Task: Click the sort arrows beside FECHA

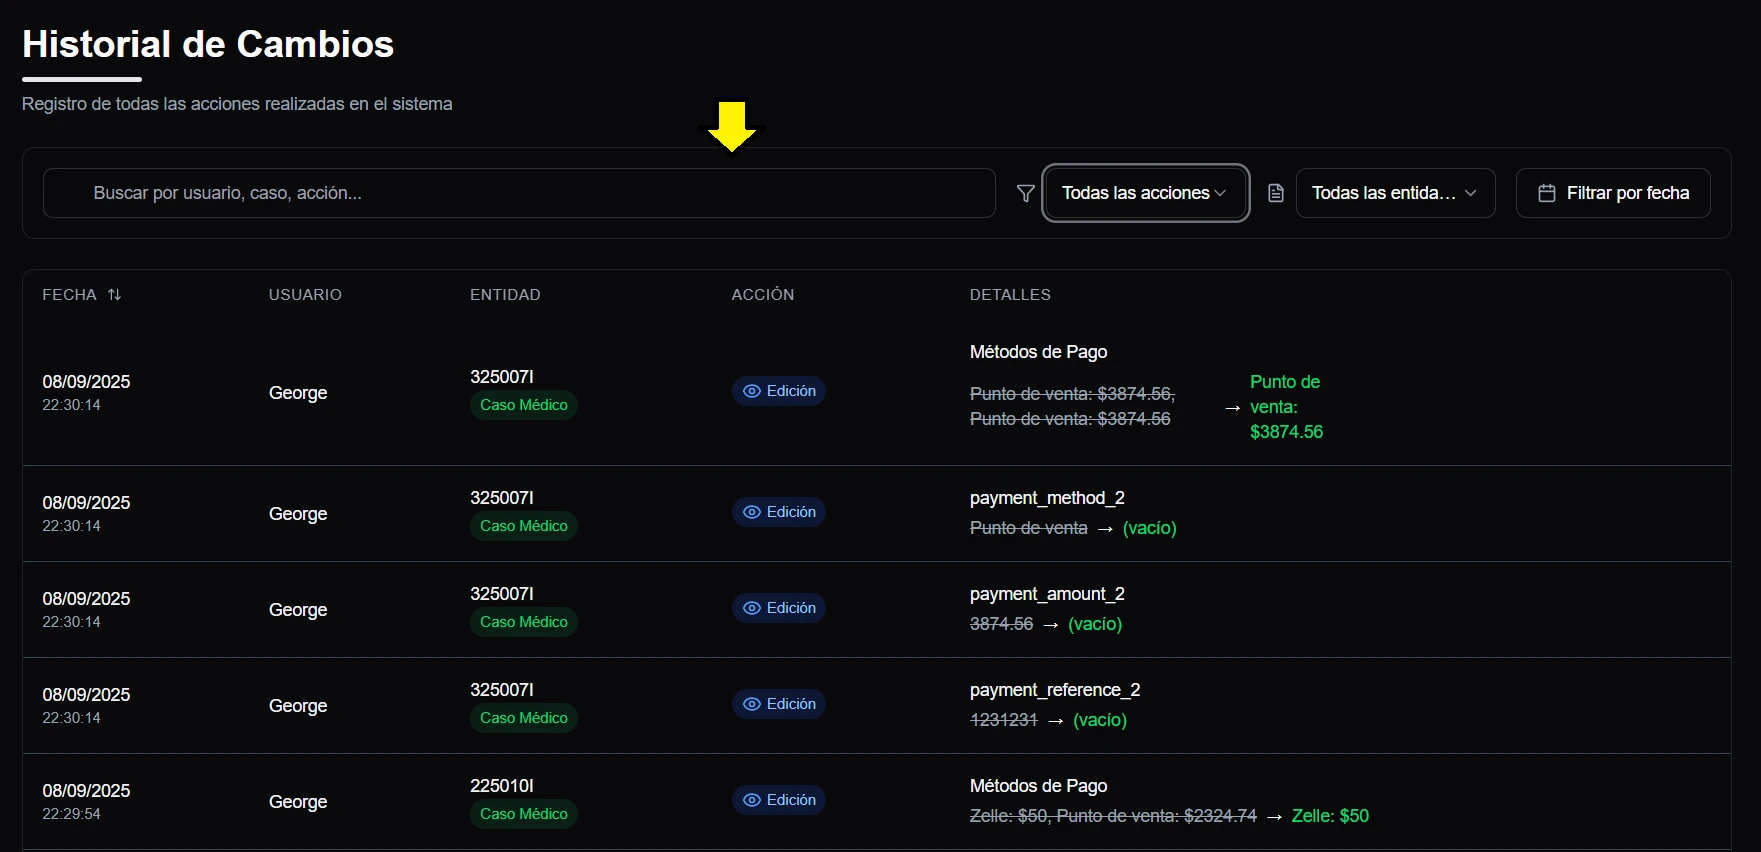Action: pos(115,295)
